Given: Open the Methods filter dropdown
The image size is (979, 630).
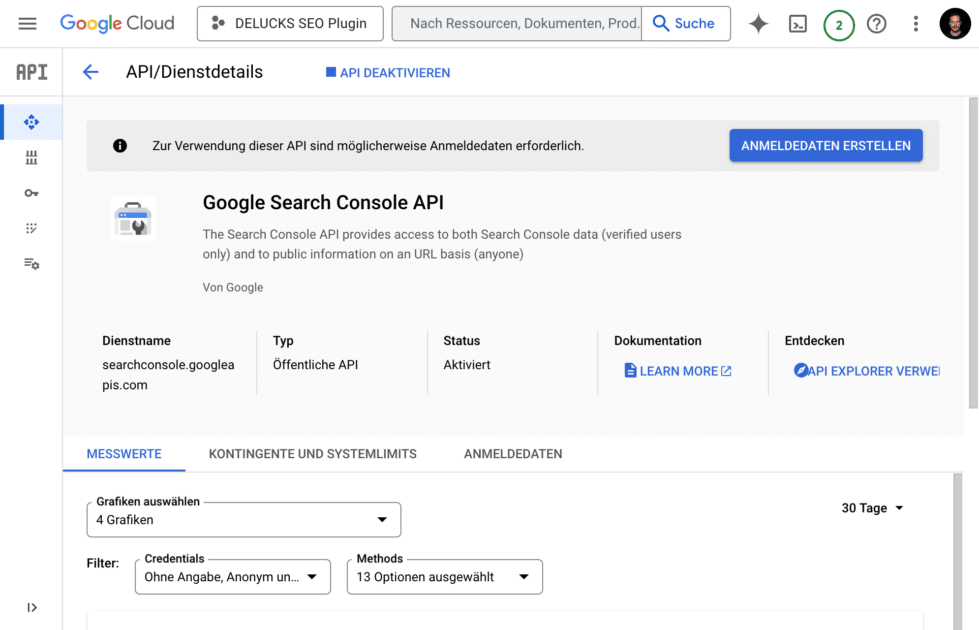Looking at the screenshot, I should coord(445,577).
